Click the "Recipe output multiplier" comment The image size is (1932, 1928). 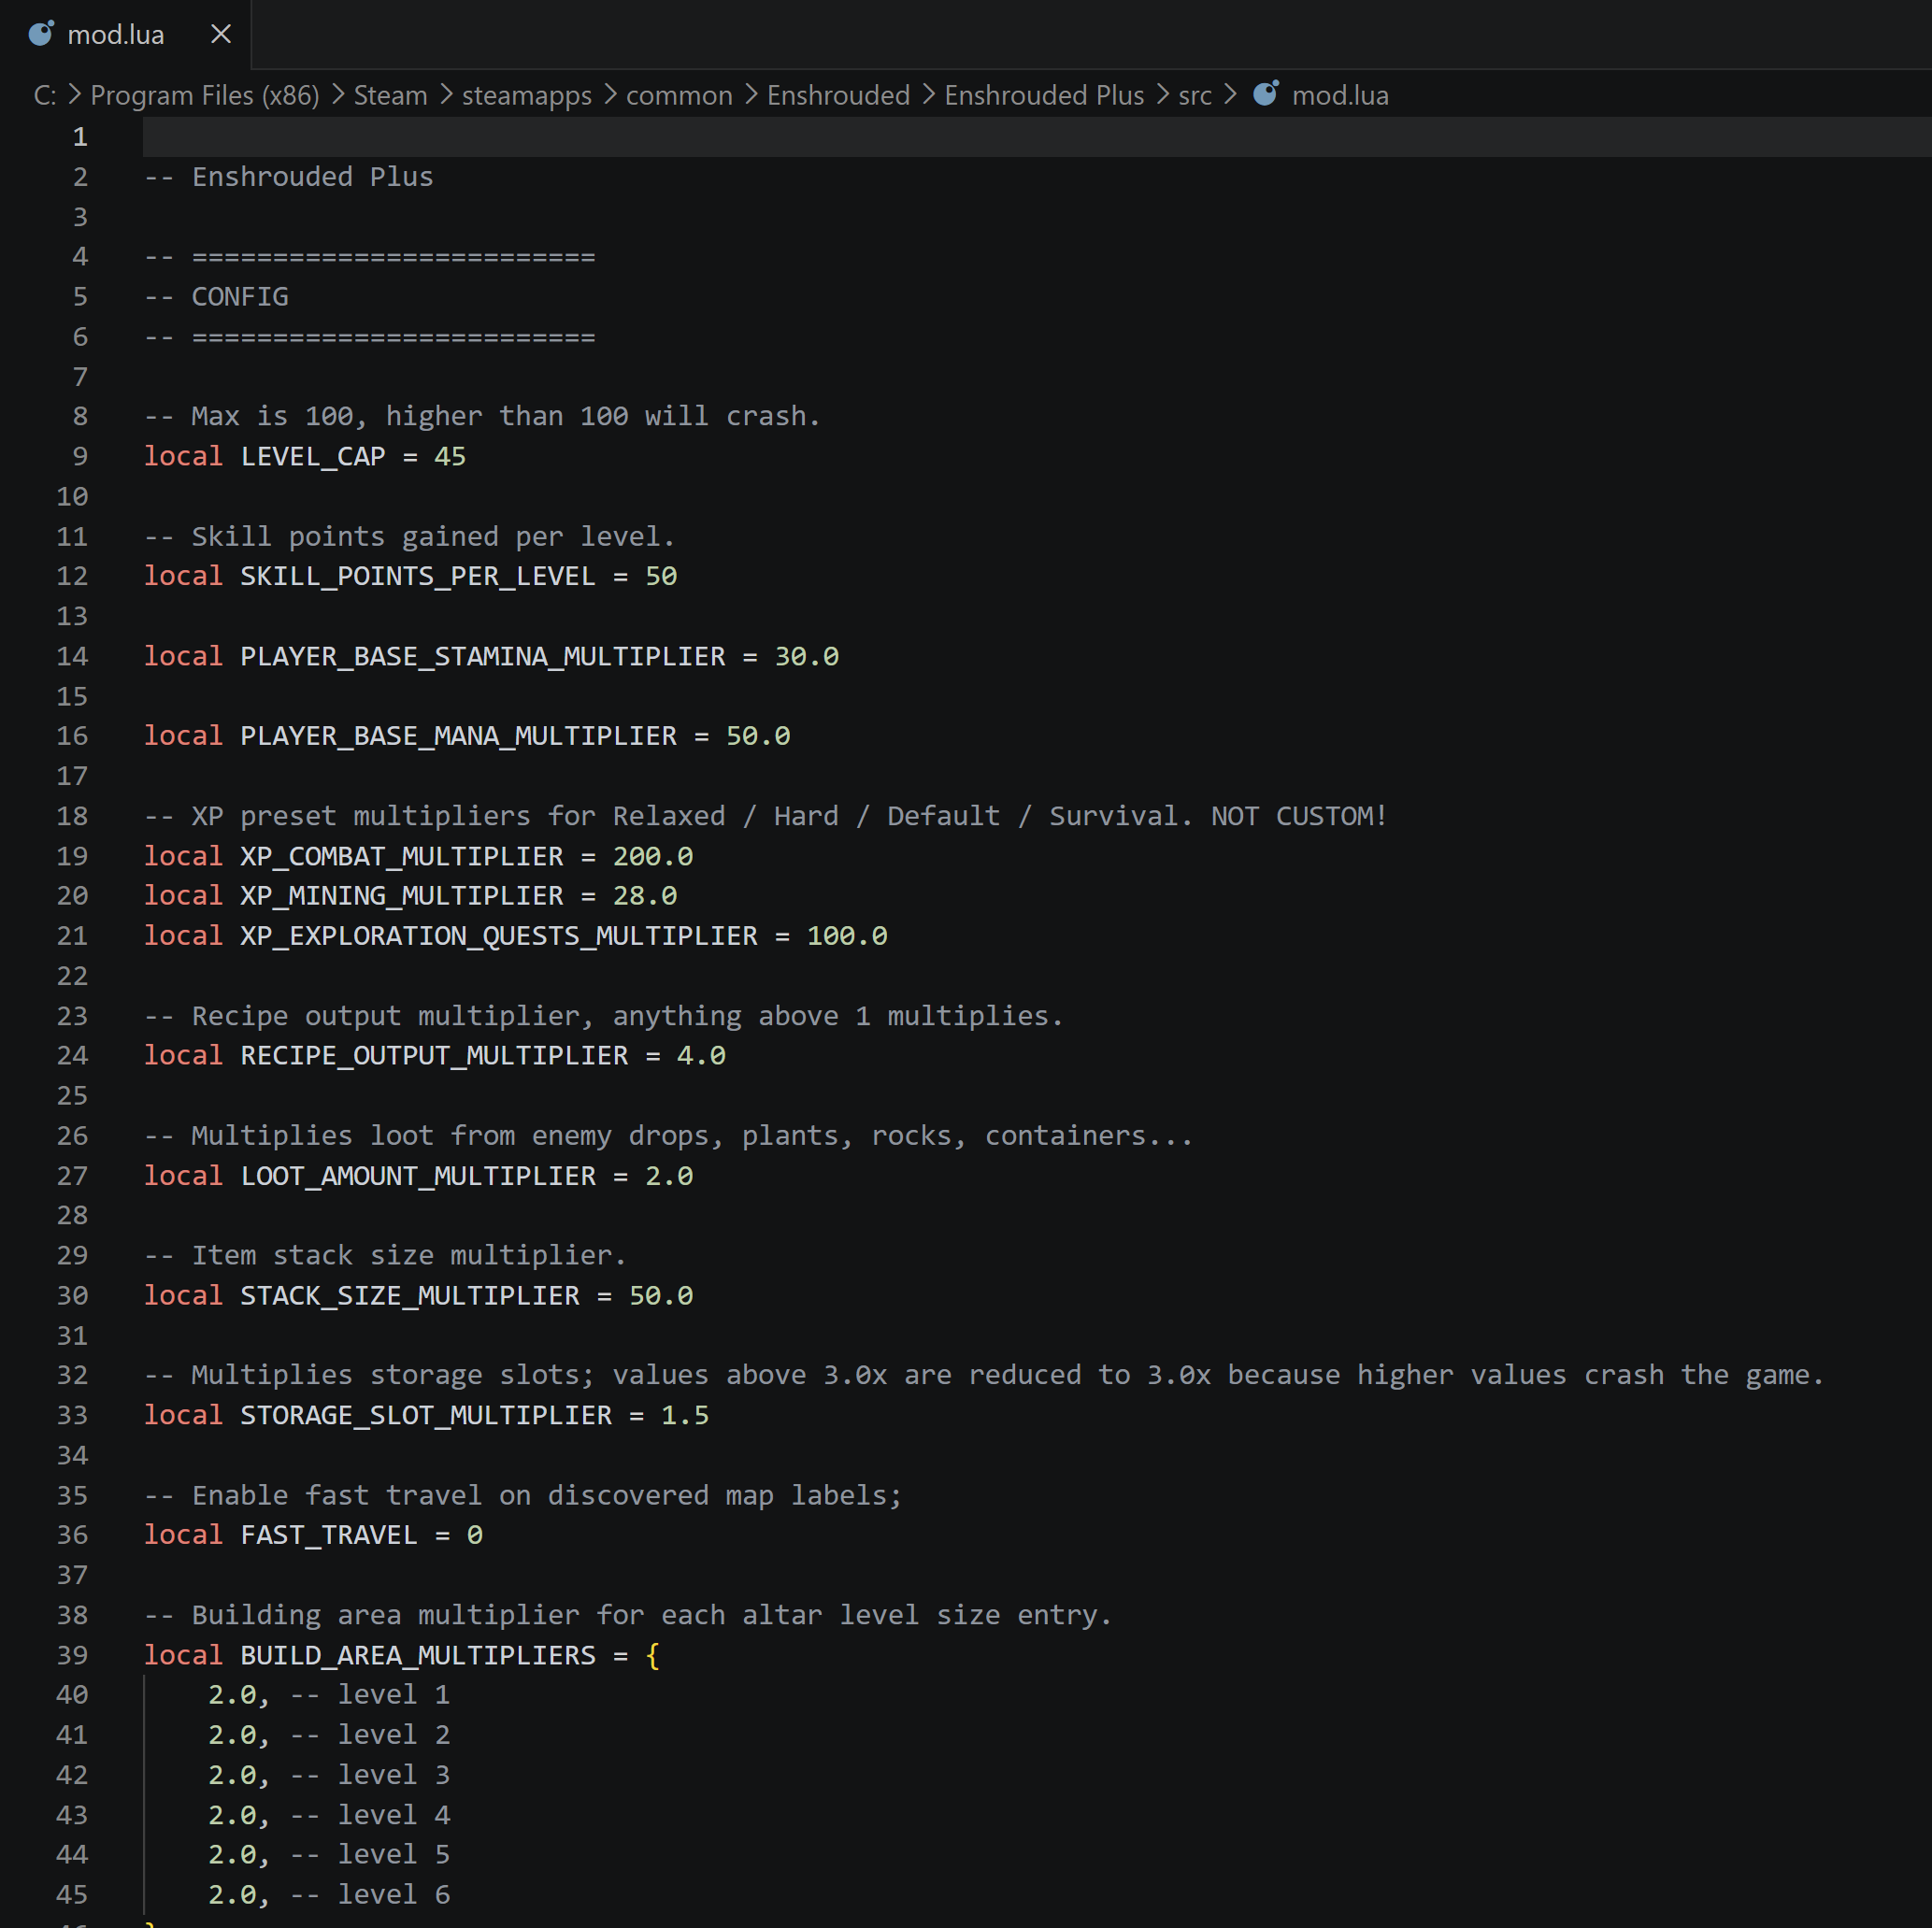pyautogui.click(x=604, y=1017)
